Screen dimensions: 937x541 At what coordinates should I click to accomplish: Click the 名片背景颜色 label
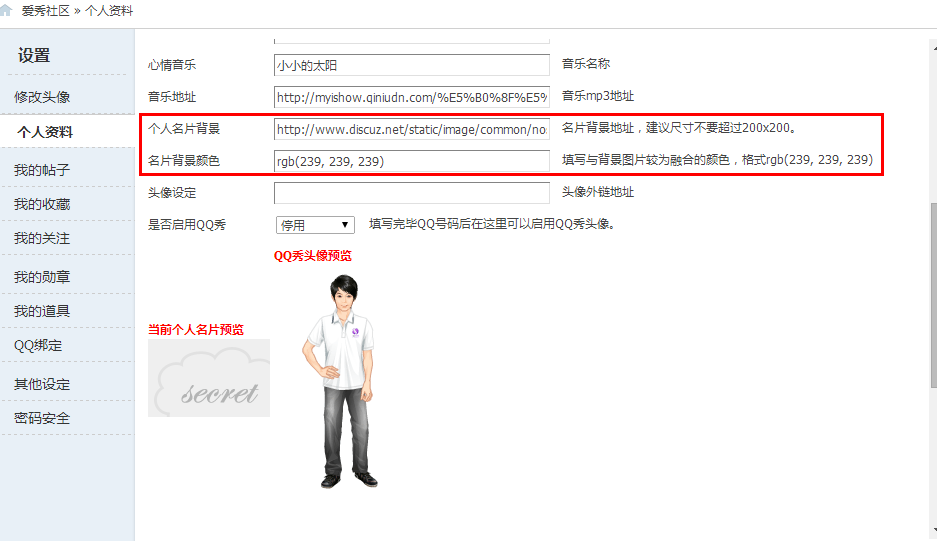pyautogui.click(x=184, y=161)
